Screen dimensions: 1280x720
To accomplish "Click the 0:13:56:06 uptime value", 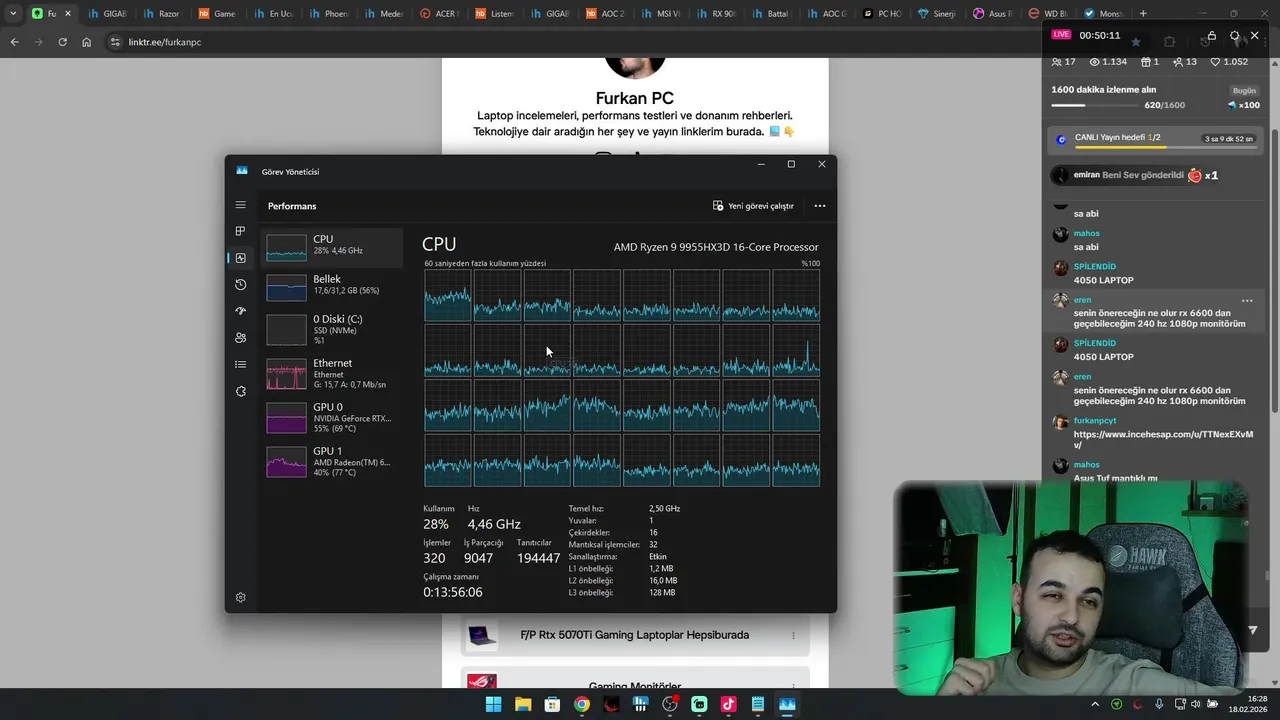I will (x=453, y=592).
